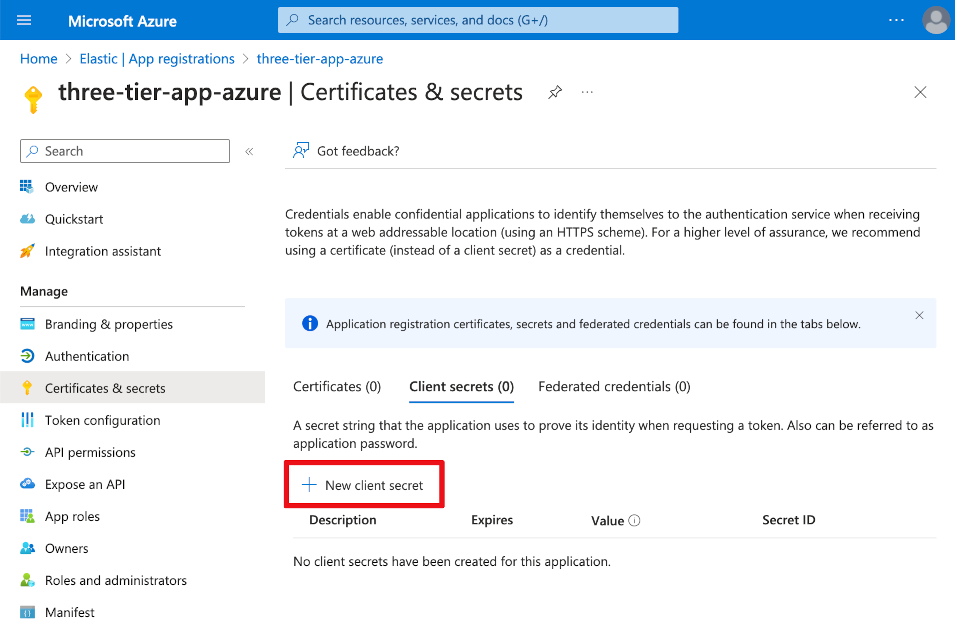Click New client secret button
This screenshot has height=635, width=955.
click(363, 485)
